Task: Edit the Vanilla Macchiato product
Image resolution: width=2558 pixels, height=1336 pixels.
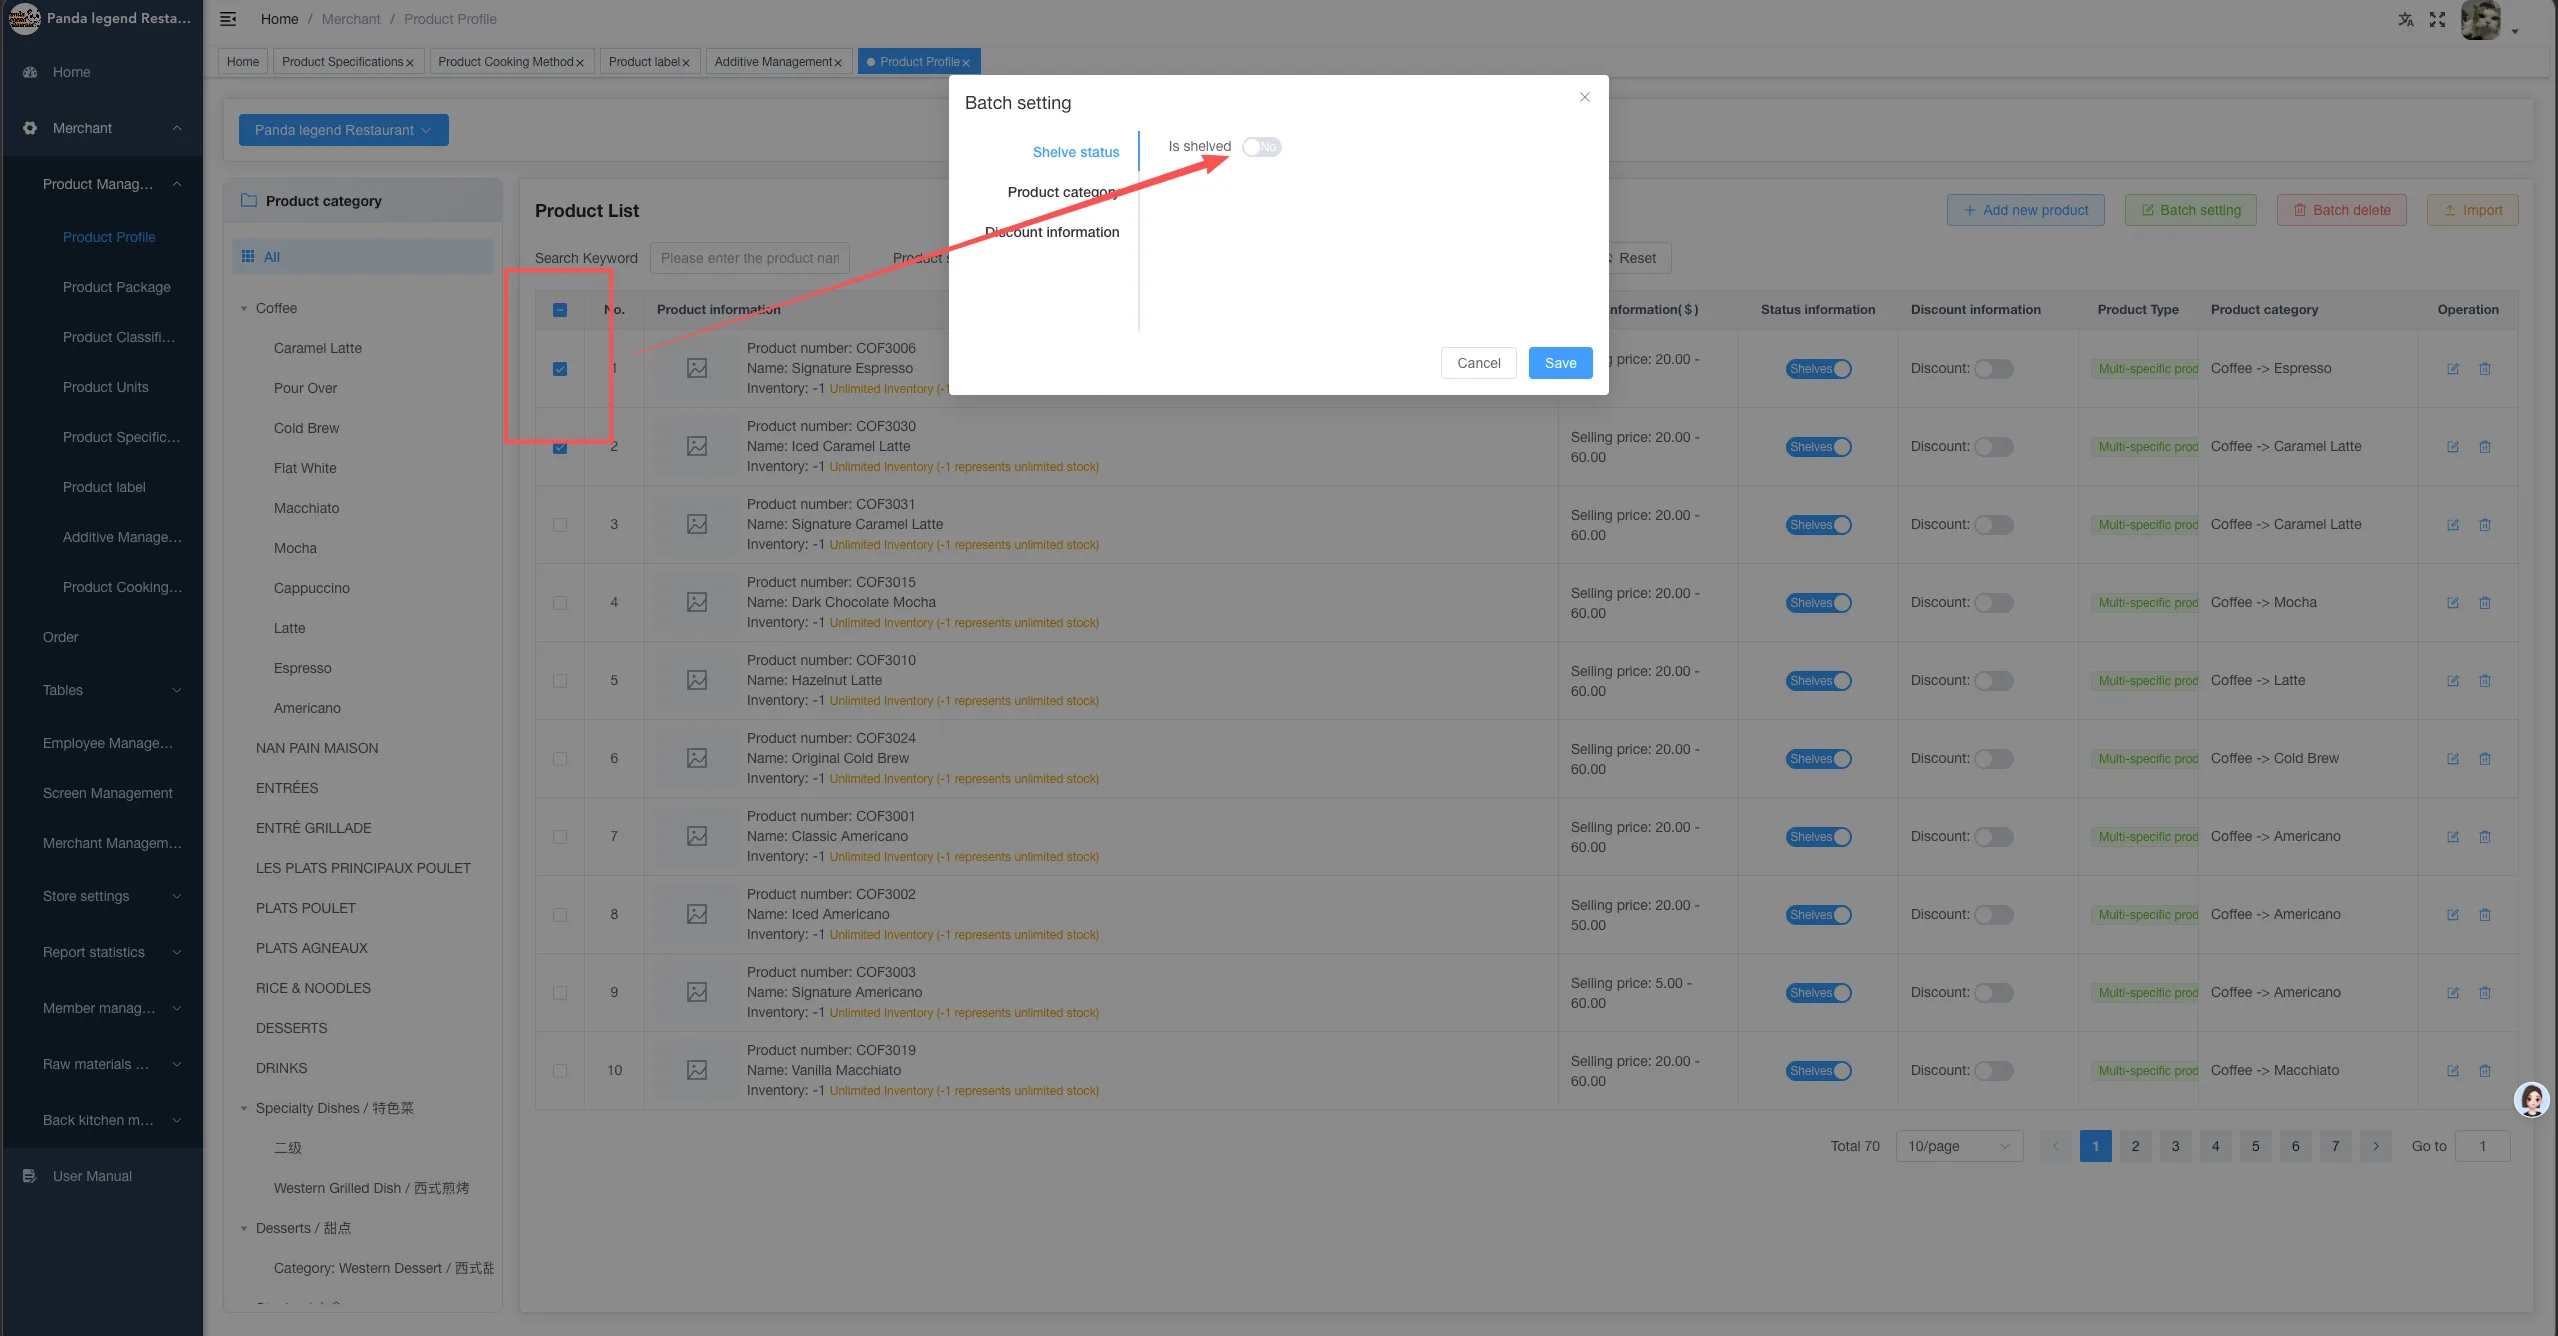Action: [2453, 1071]
